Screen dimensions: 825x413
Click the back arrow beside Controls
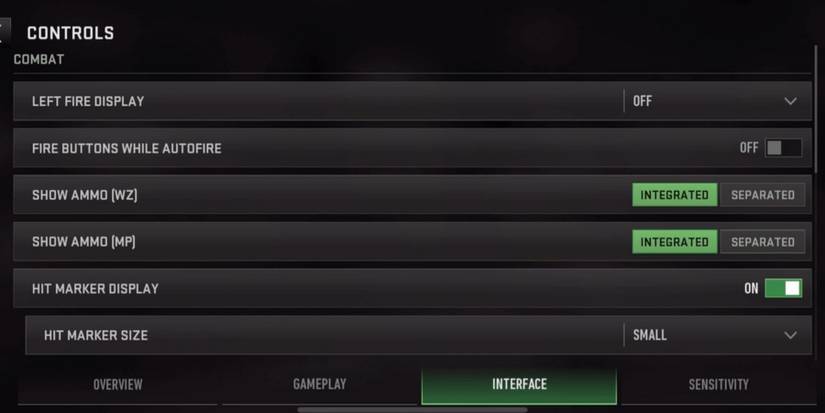coord(4,32)
